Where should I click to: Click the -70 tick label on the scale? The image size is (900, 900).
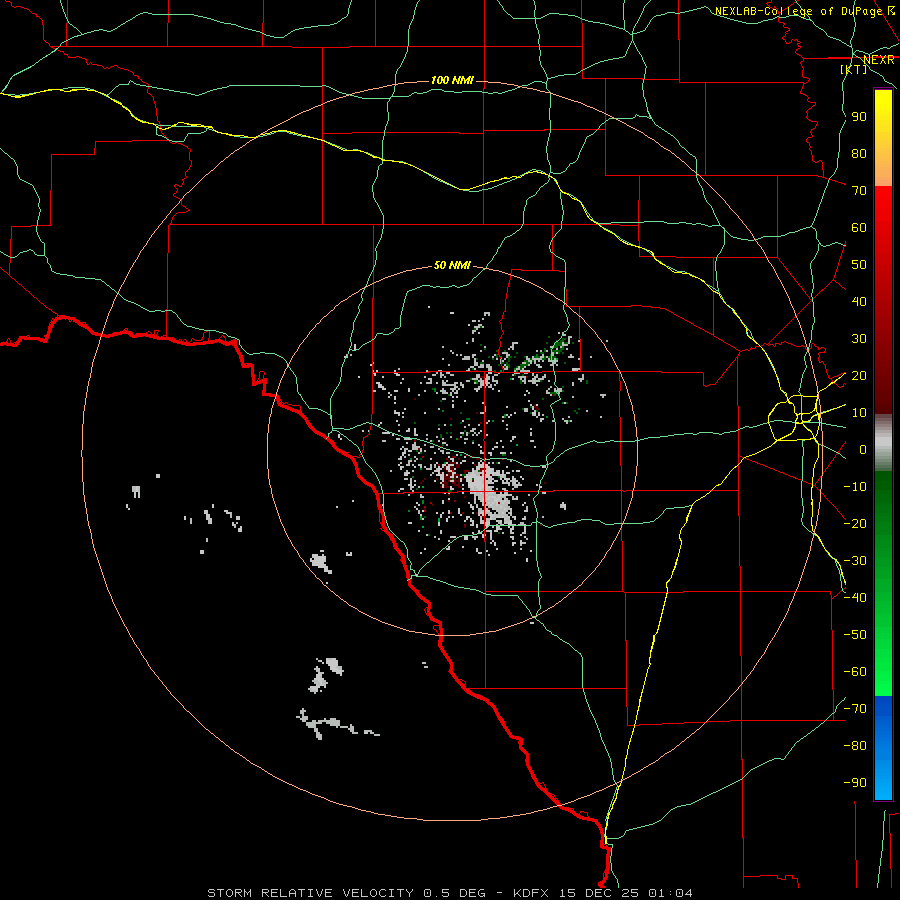point(855,708)
